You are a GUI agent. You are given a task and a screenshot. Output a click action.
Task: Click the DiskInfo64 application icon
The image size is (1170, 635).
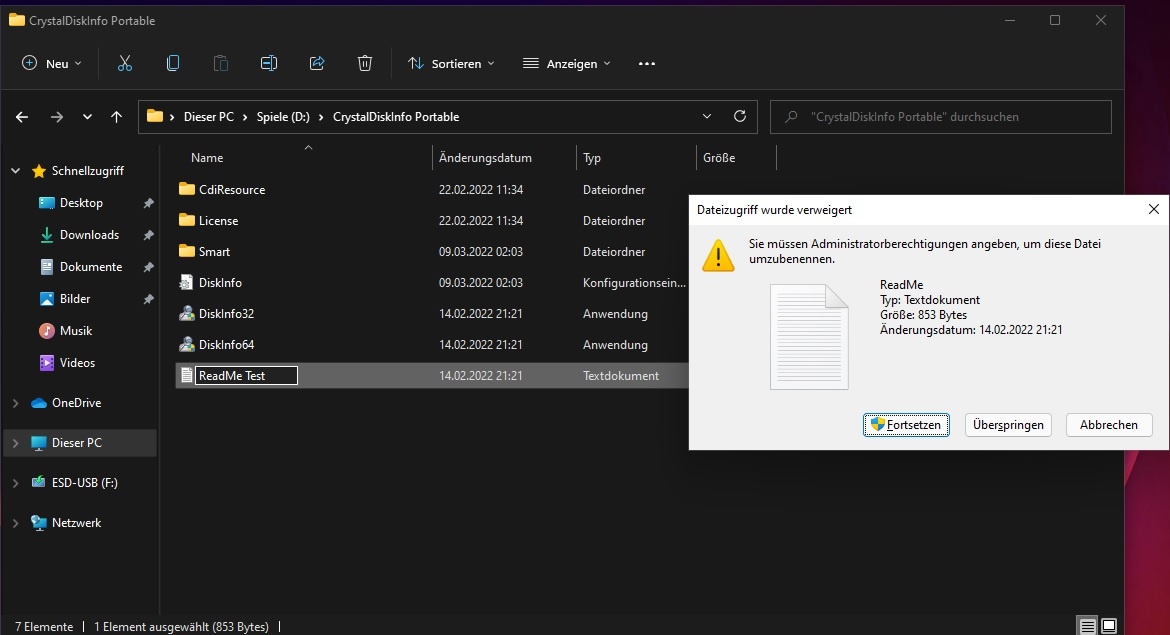187,345
